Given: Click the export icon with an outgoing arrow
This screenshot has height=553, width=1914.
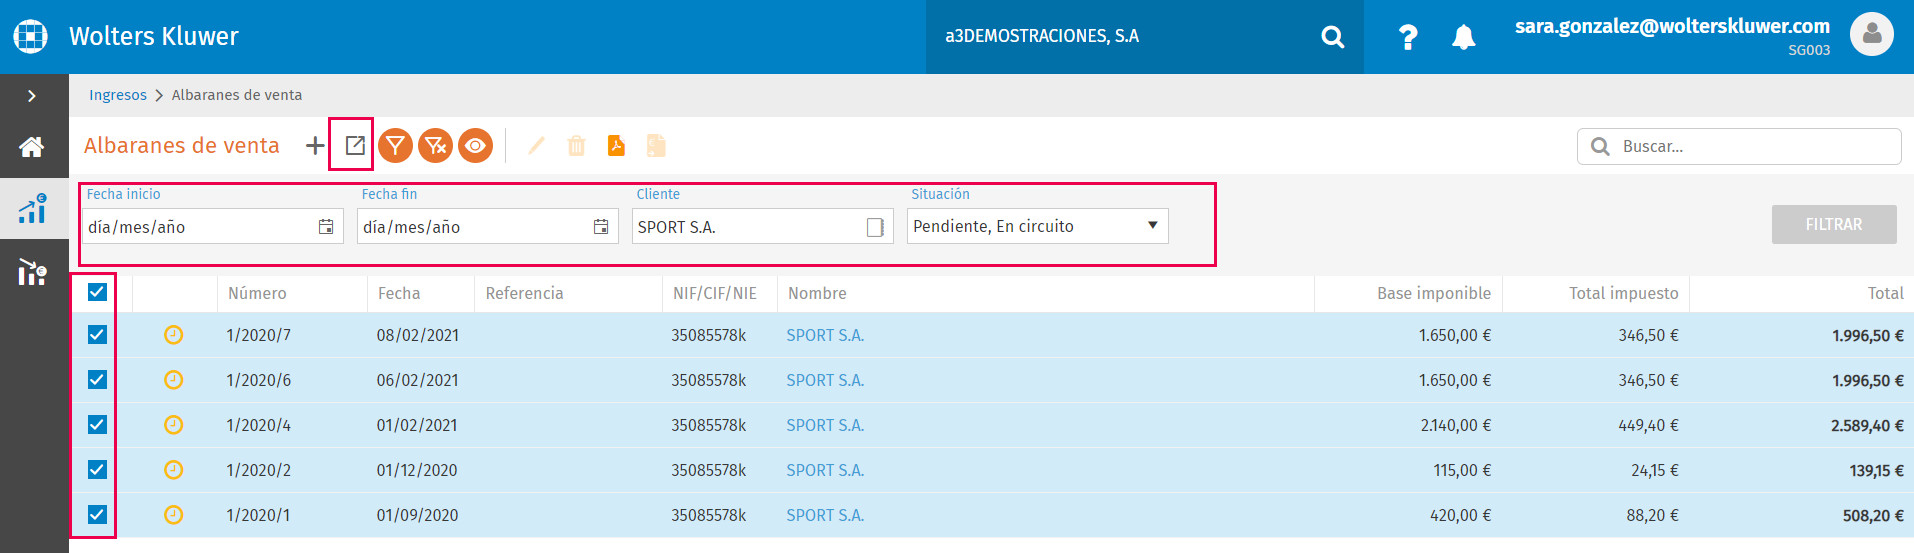Looking at the screenshot, I should click(354, 145).
